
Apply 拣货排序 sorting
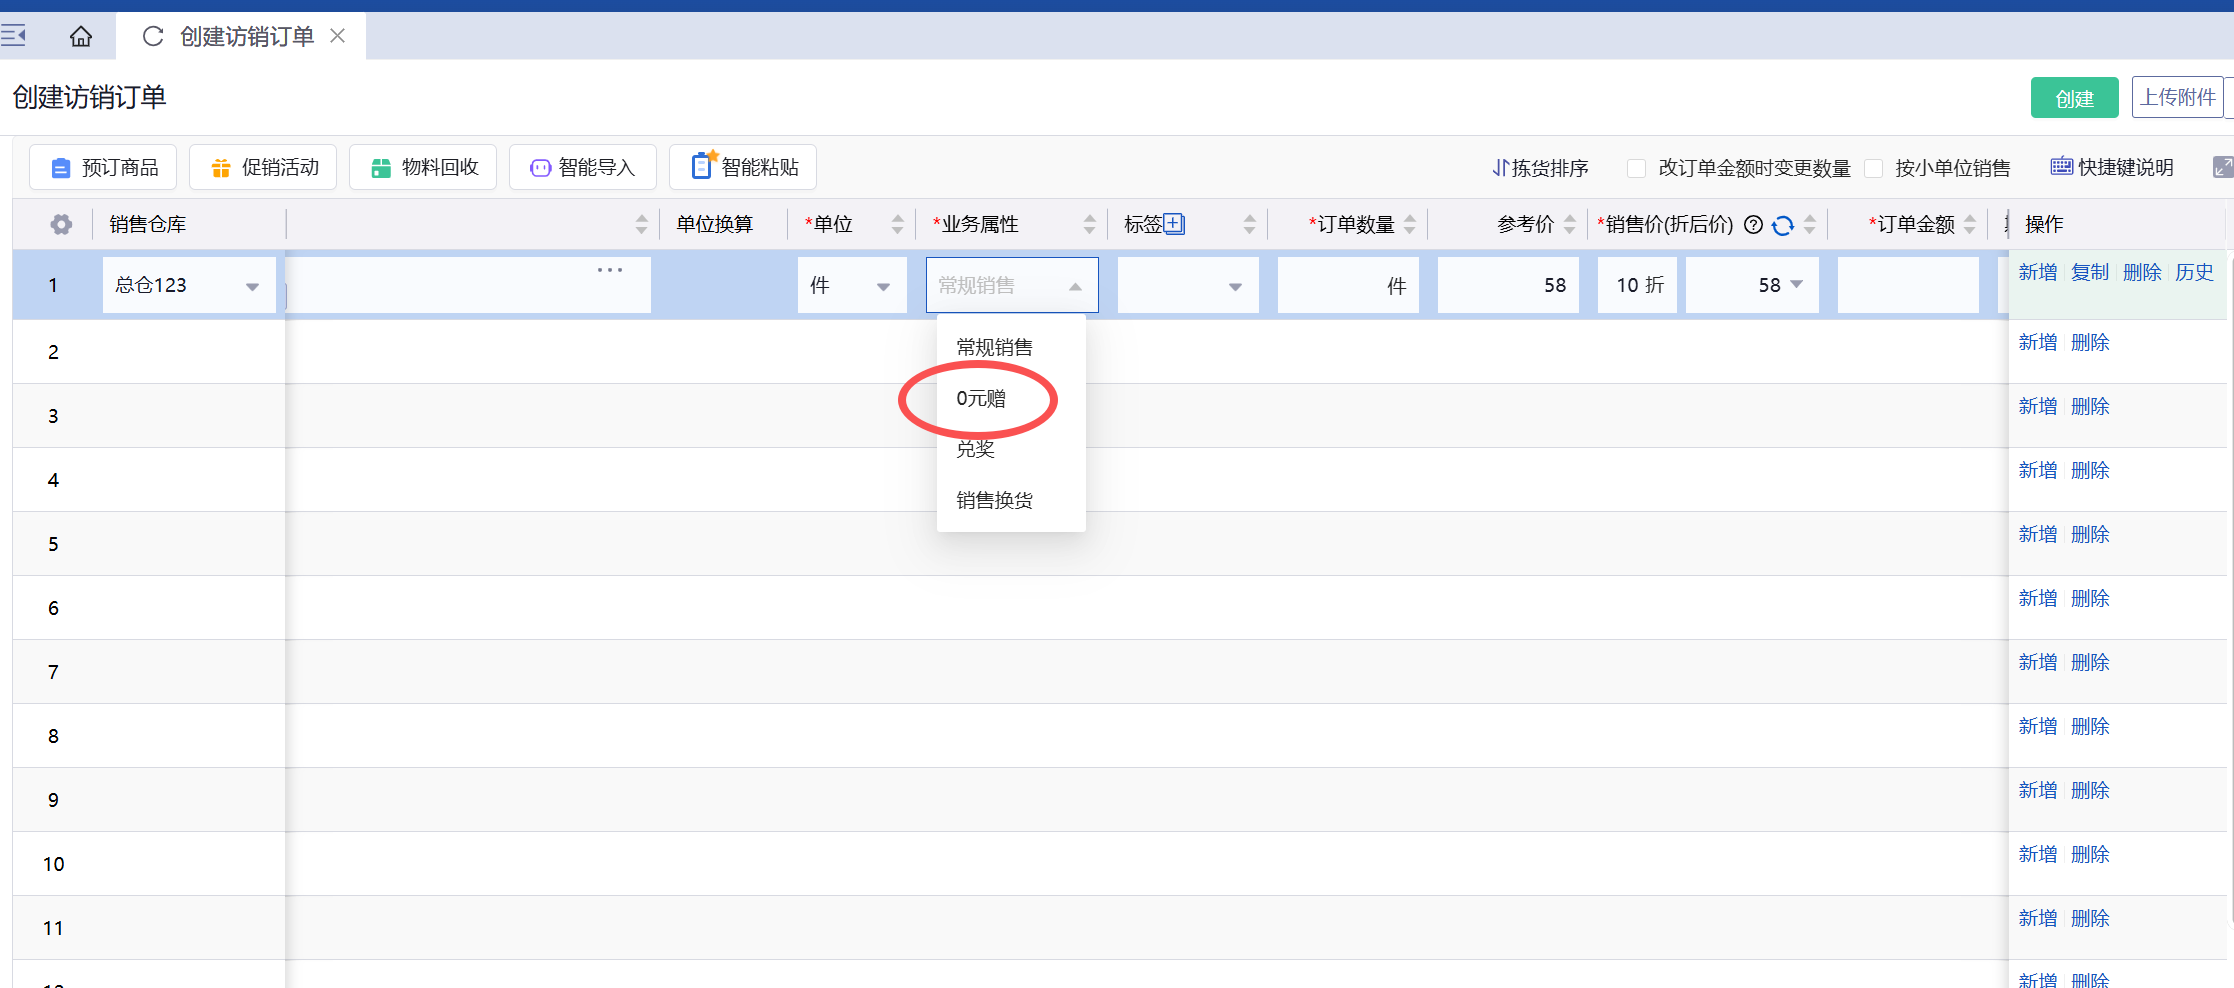coord(1540,168)
